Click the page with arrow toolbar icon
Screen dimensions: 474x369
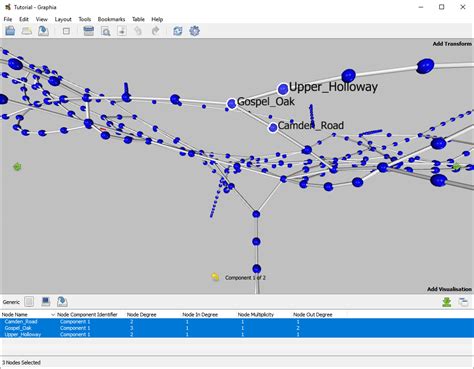pyautogui.click(x=122, y=31)
